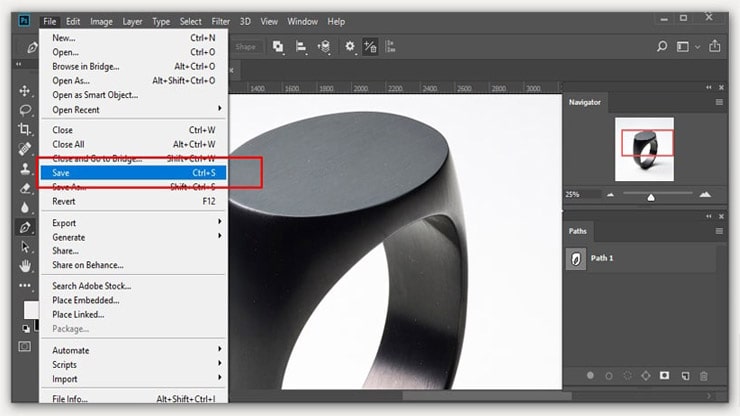Open the Filter menu
The height and width of the screenshot is (416, 740).
220,21
